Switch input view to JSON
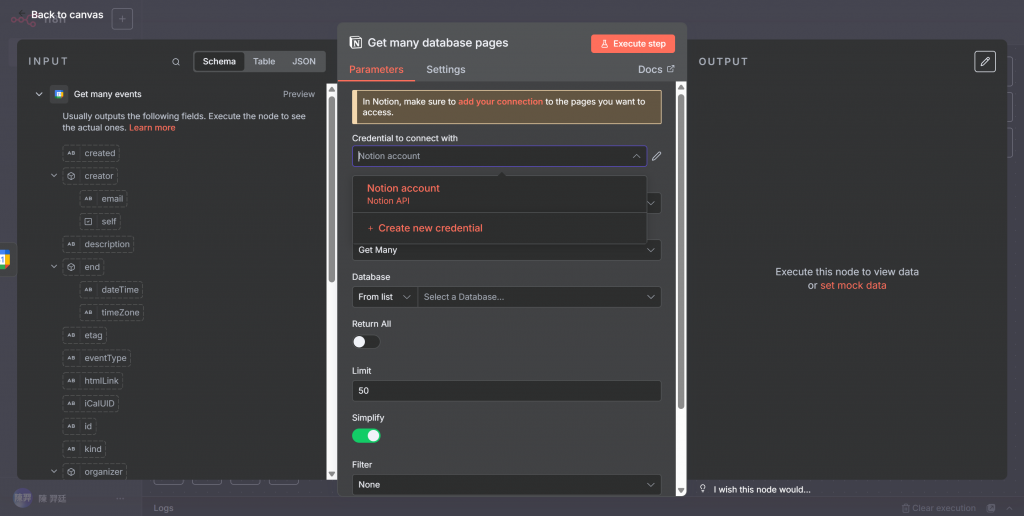Screen dimensions: 1024x516 [304, 61]
